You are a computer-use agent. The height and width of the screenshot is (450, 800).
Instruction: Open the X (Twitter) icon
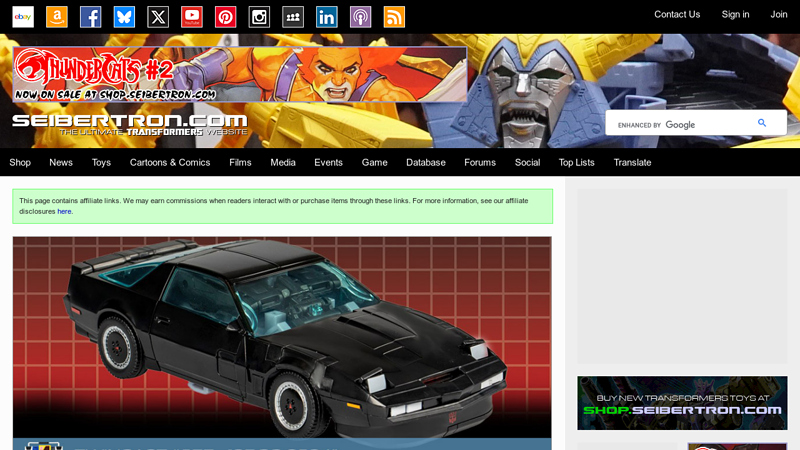pyautogui.click(x=158, y=17)
